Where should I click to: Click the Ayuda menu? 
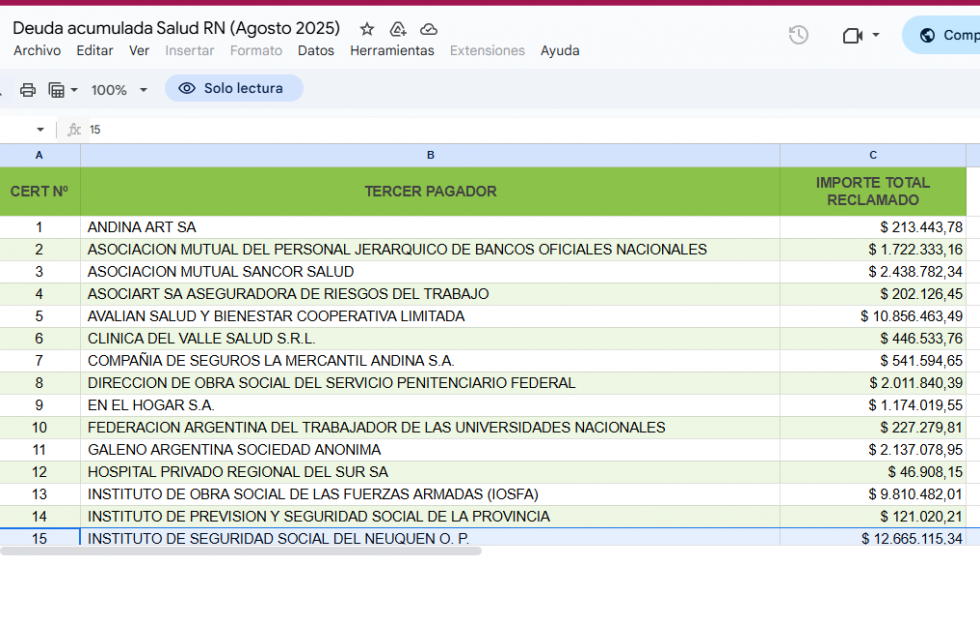point(560,51)
